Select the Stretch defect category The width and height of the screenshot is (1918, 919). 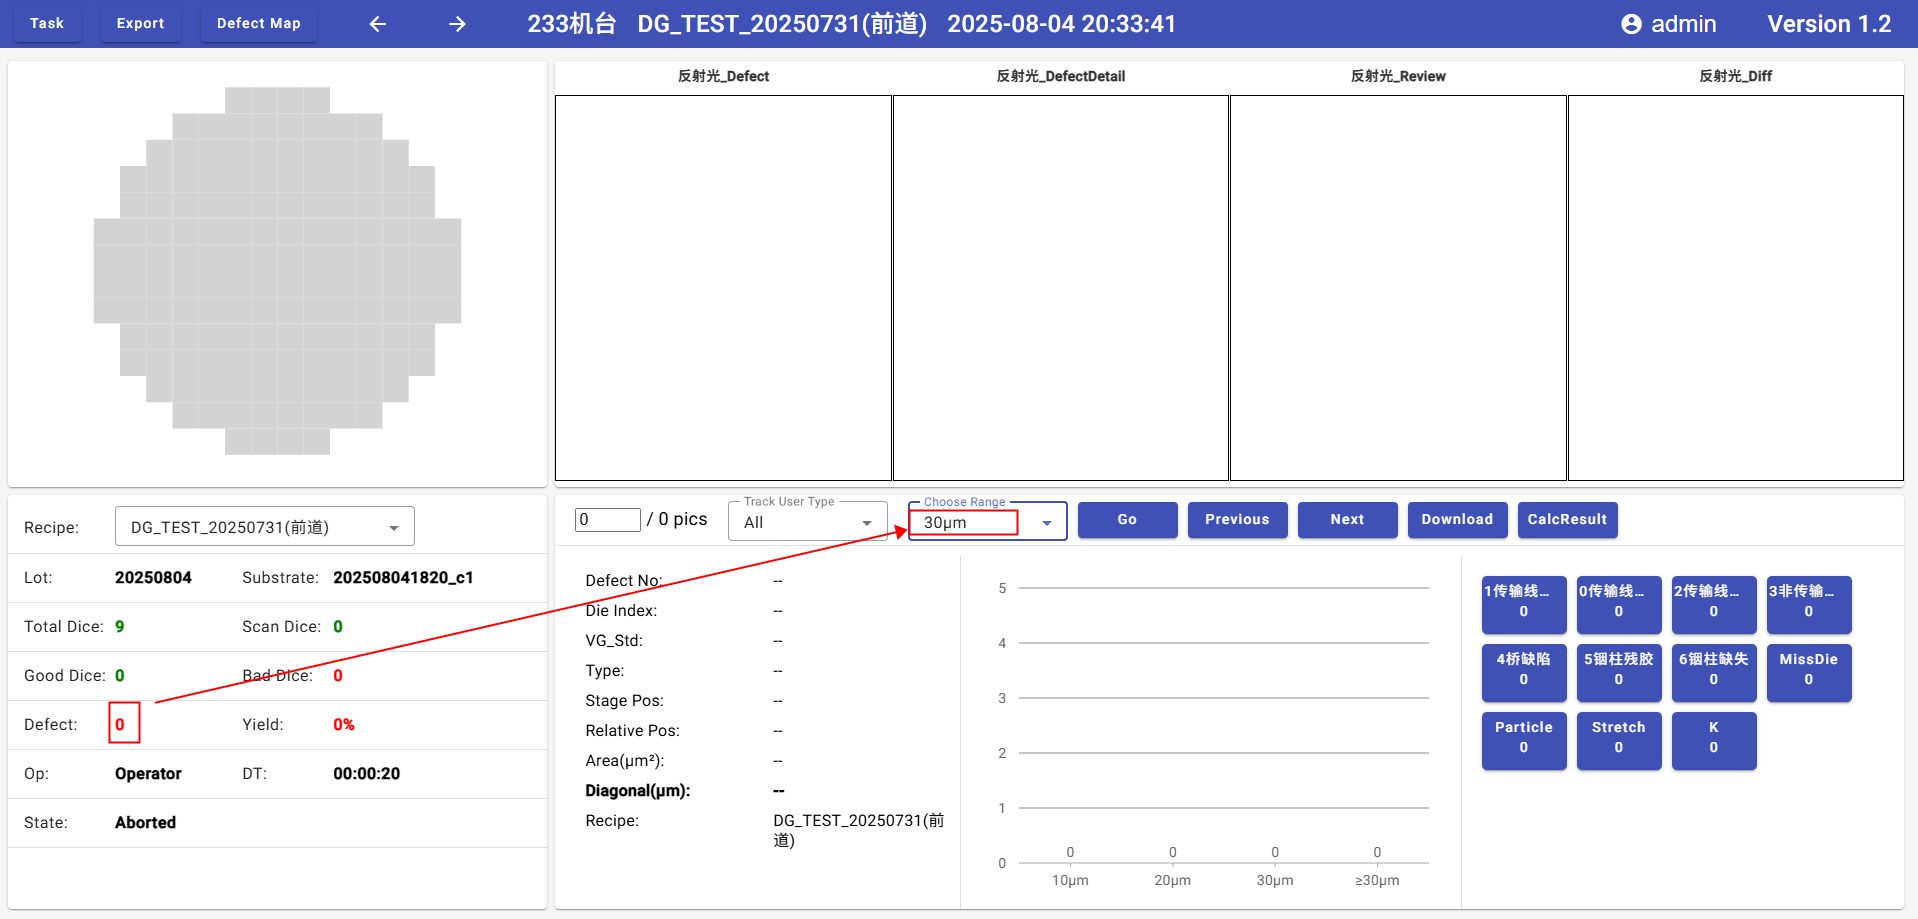tap(1618, 738)
